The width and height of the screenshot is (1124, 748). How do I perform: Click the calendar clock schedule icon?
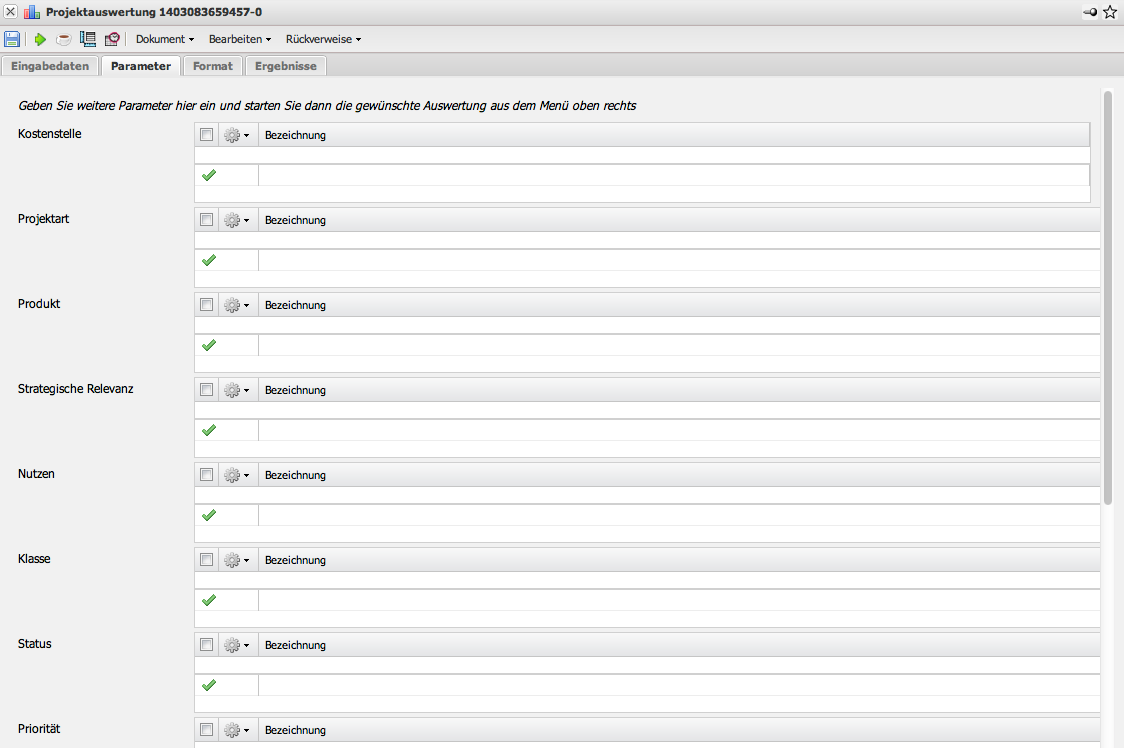pyautogui.click(x=112, y=39)
